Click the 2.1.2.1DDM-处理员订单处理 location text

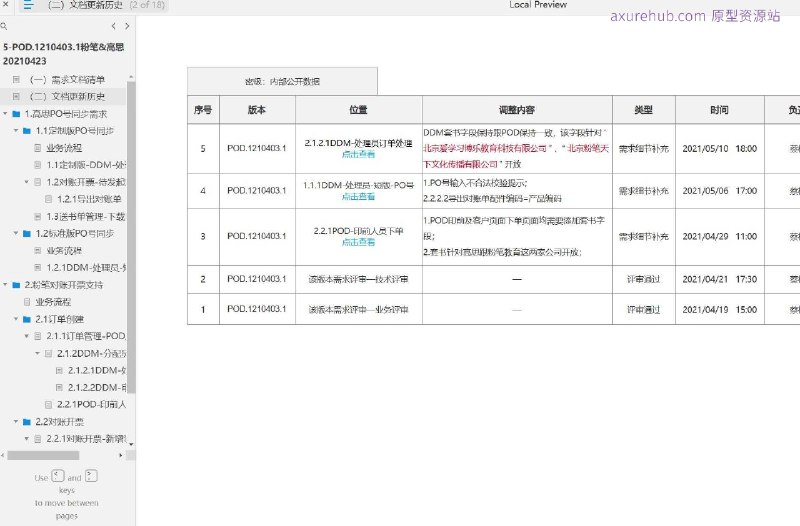coord(358,143)
